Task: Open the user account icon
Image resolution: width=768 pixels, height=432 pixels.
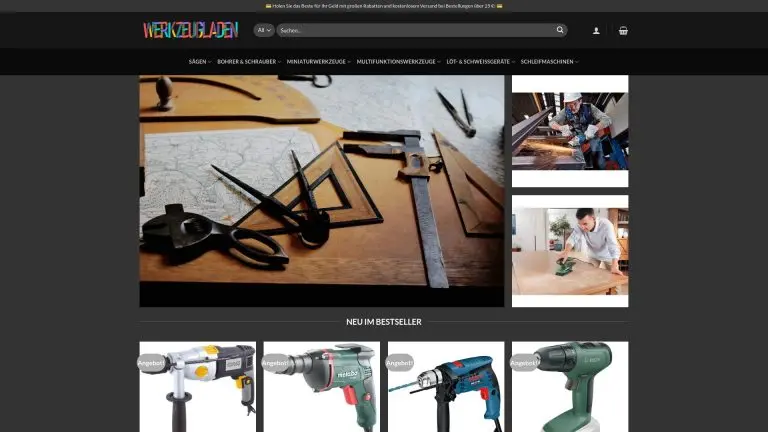Action: tap(597, 30)
